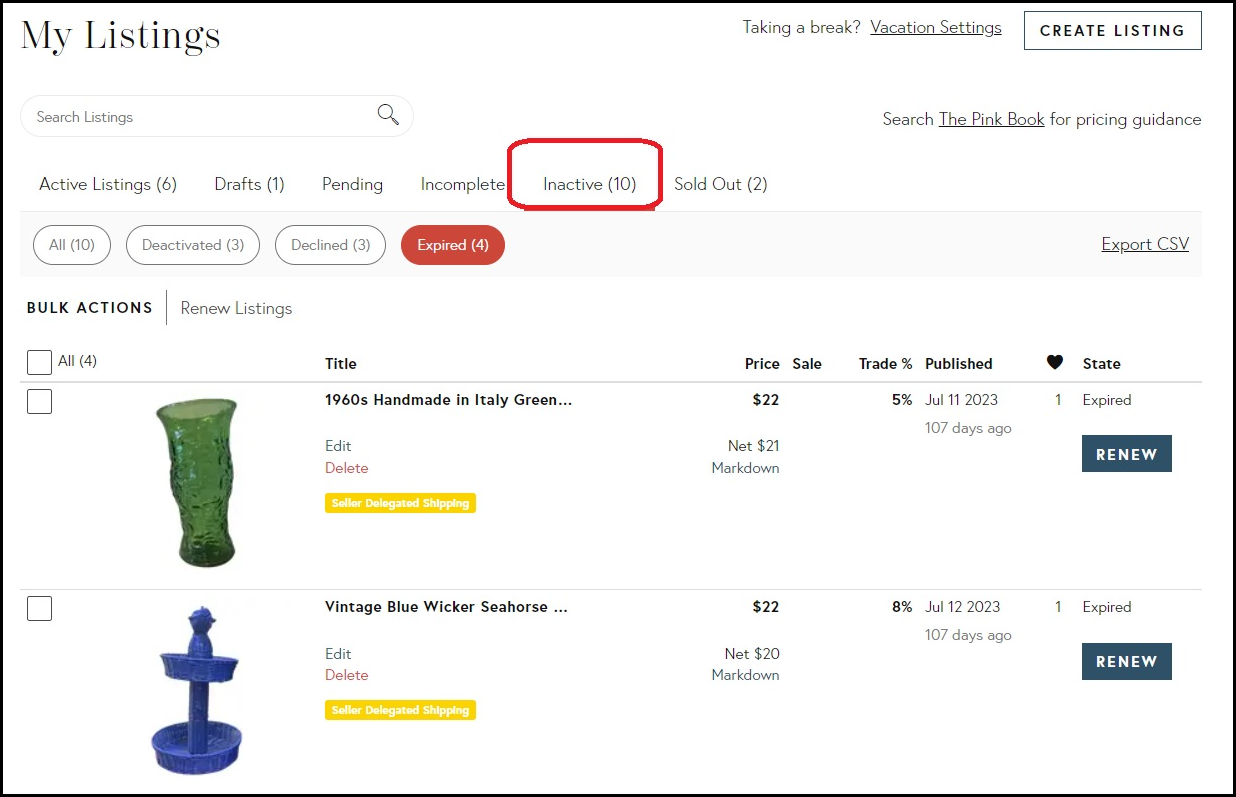Click the seahorse listing Seller Delegated Shipping badge
Screen dimensions: 1236x797
click(400, 710)
